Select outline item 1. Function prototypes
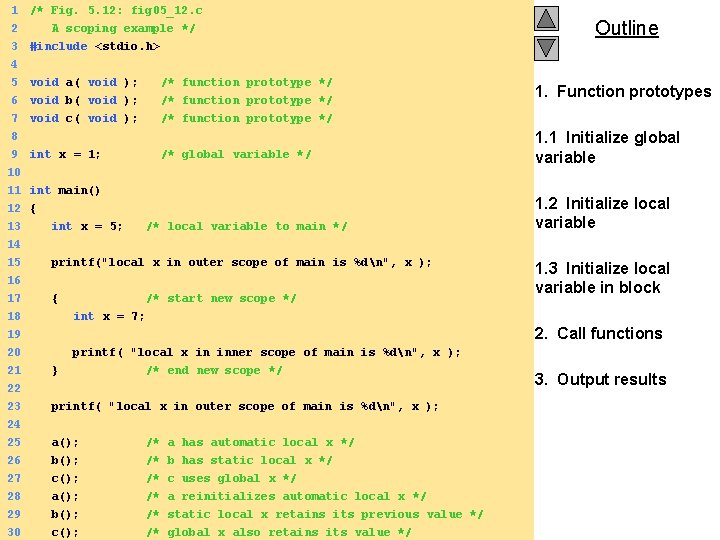This screenshot has width=720, height=540. [x=623, y=91]
